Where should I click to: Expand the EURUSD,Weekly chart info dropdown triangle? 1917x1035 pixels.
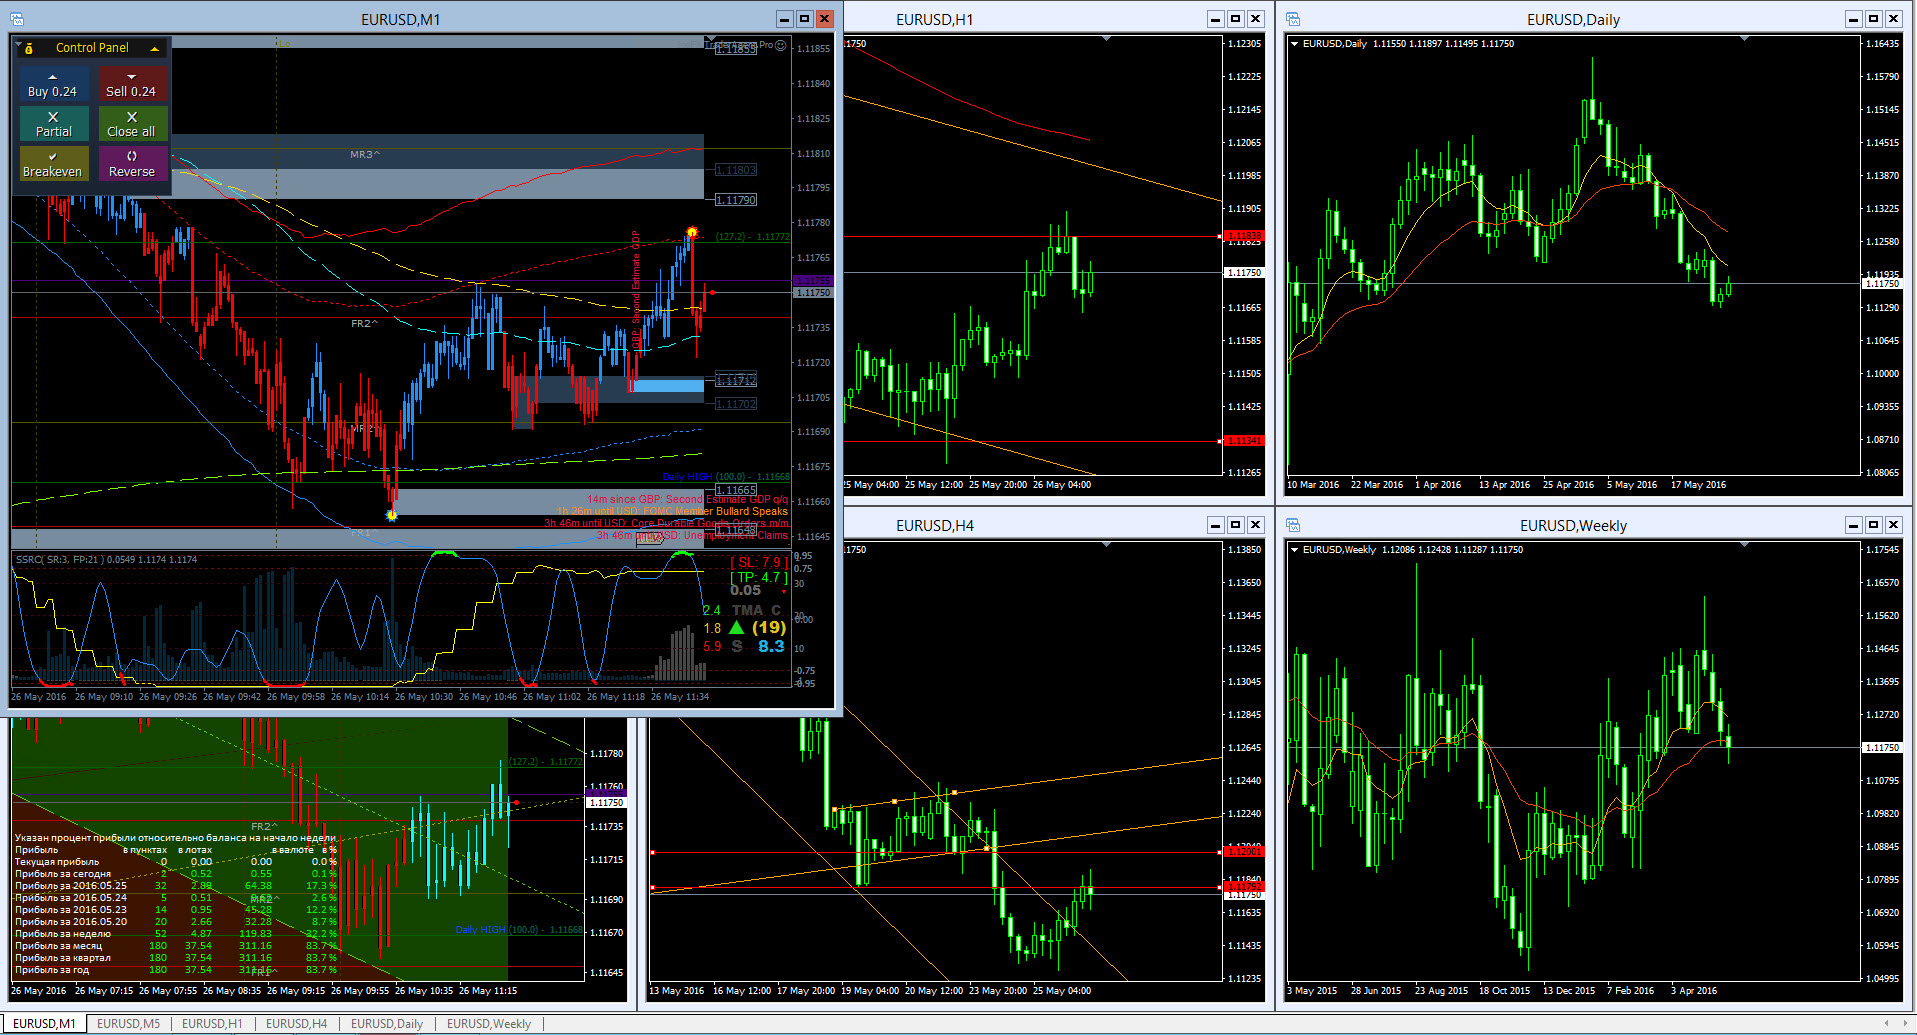[1295, 550]
